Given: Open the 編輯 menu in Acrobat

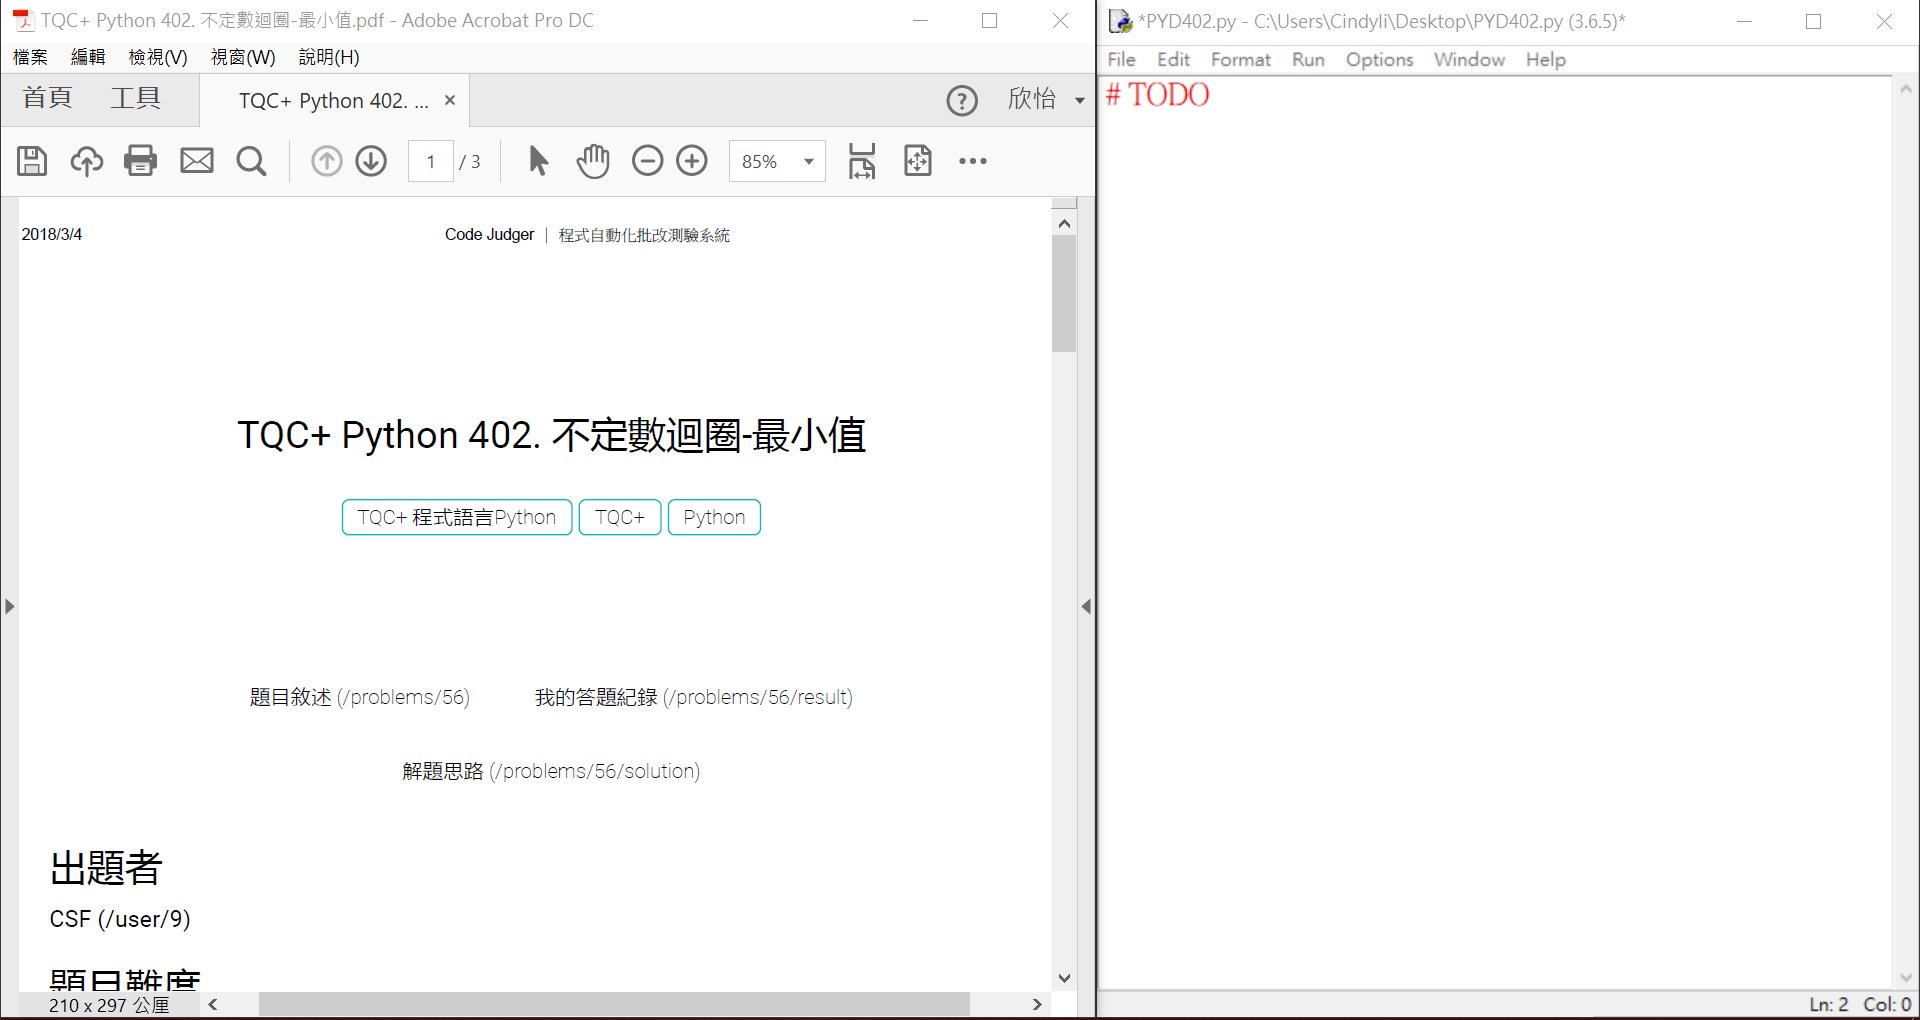Looking at the screenshot, I should tap(88, 57).
